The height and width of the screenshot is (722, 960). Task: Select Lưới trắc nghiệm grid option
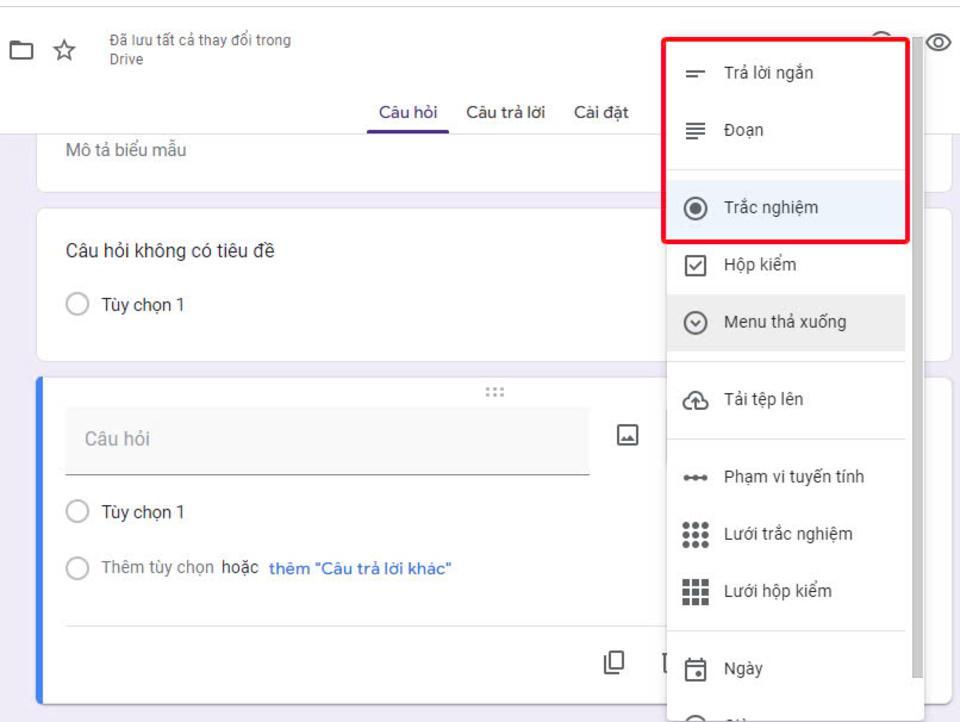[x=785, y=534]
